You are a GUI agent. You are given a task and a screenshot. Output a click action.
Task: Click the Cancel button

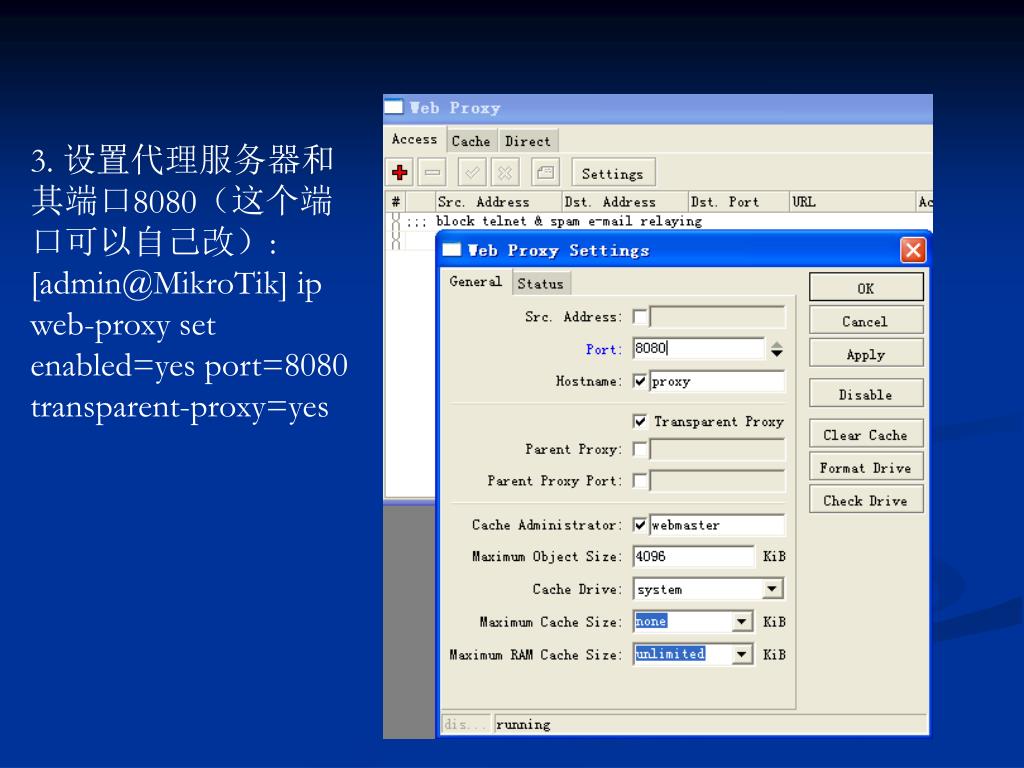[x=866, y=321]
